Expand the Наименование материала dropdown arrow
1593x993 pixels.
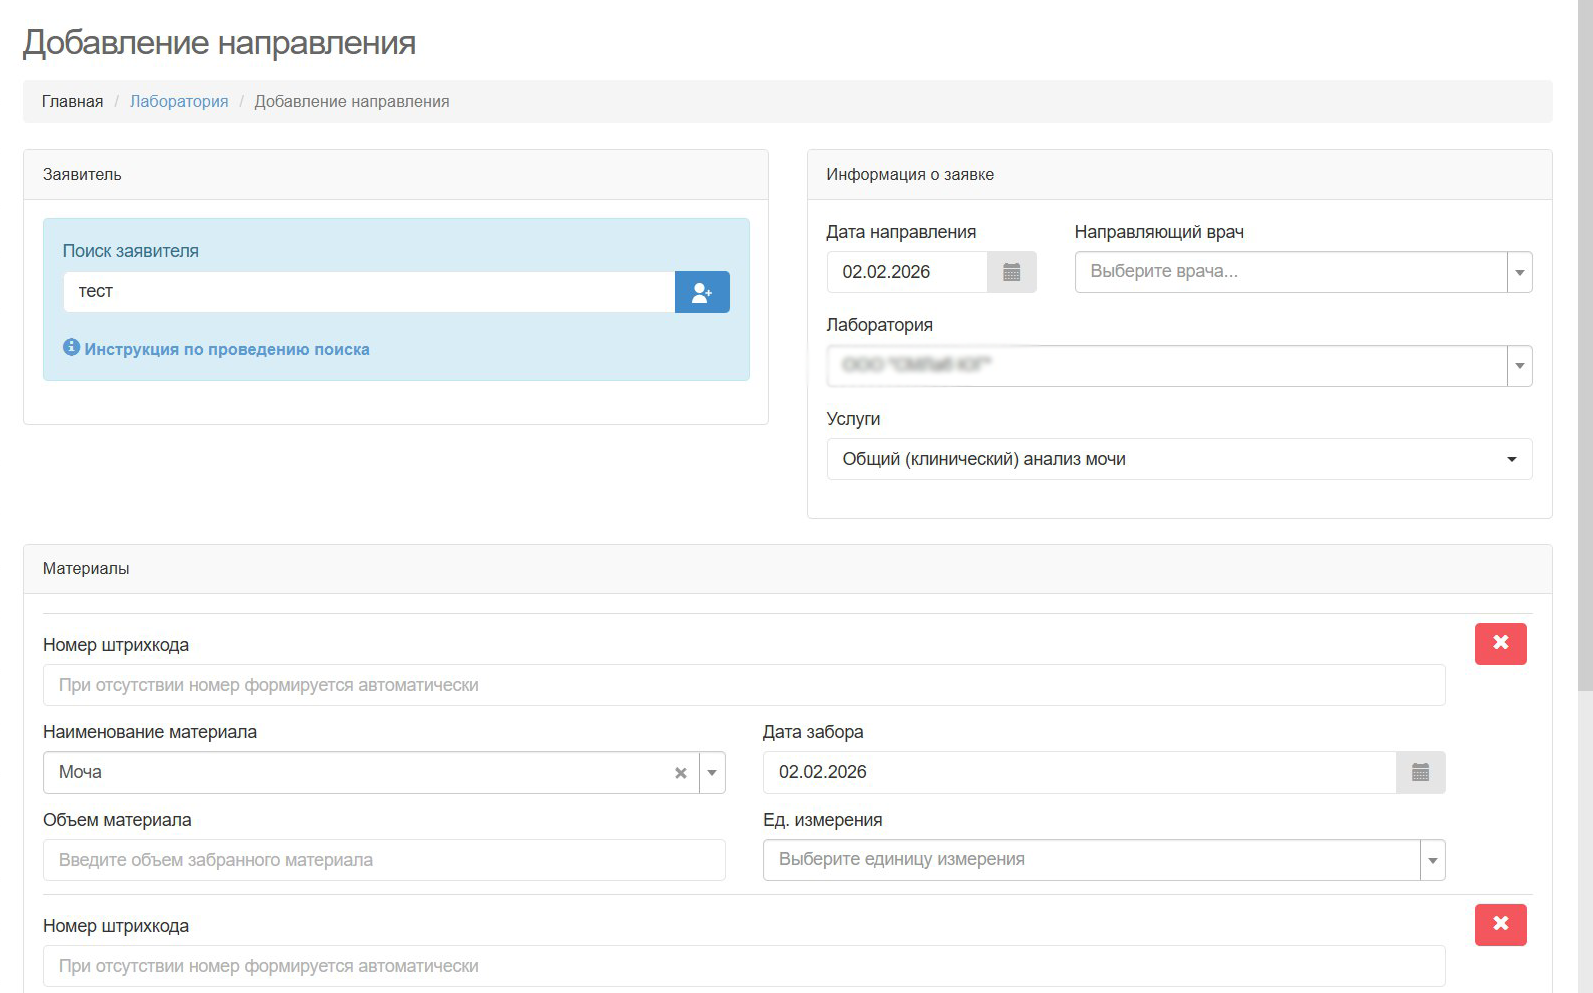point(712,773)
